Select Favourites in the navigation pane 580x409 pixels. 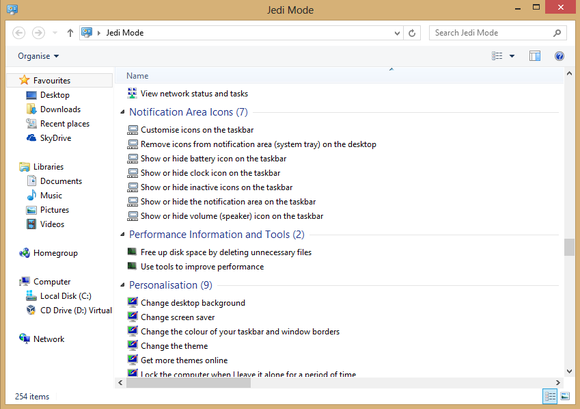click(x=51, y=80)
